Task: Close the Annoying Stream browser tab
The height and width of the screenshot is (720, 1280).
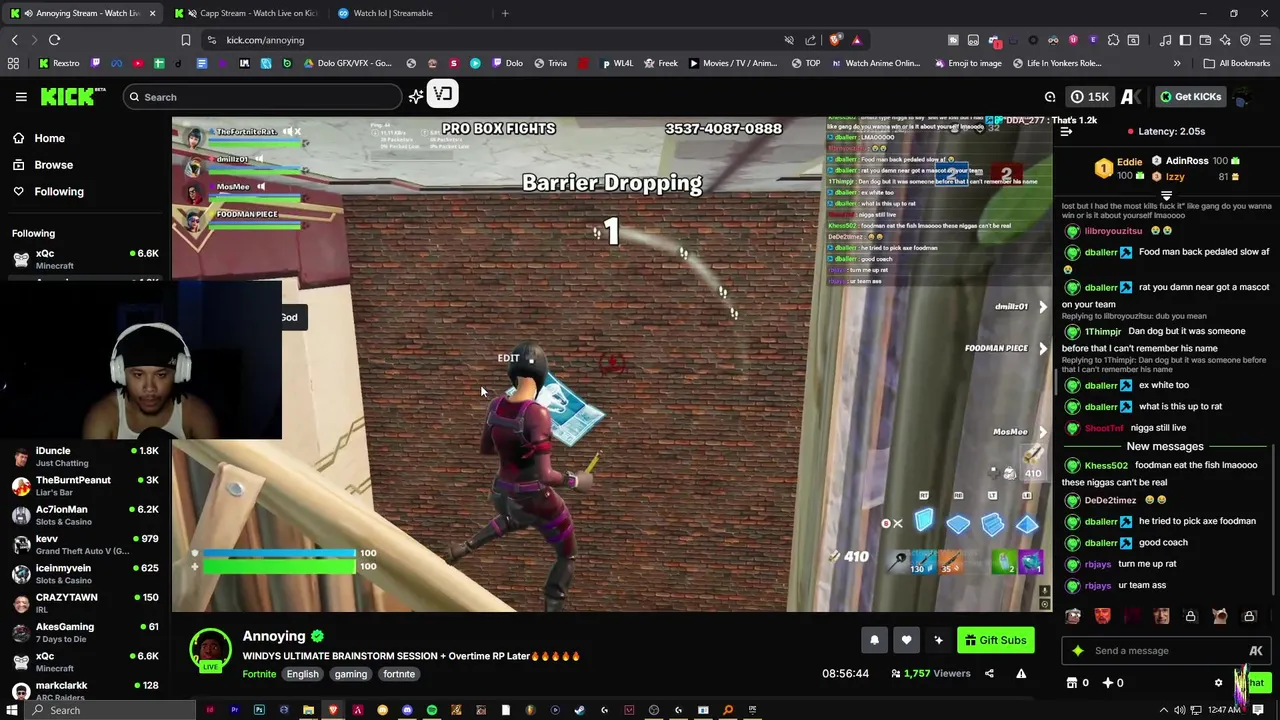Action: point(152,13)
